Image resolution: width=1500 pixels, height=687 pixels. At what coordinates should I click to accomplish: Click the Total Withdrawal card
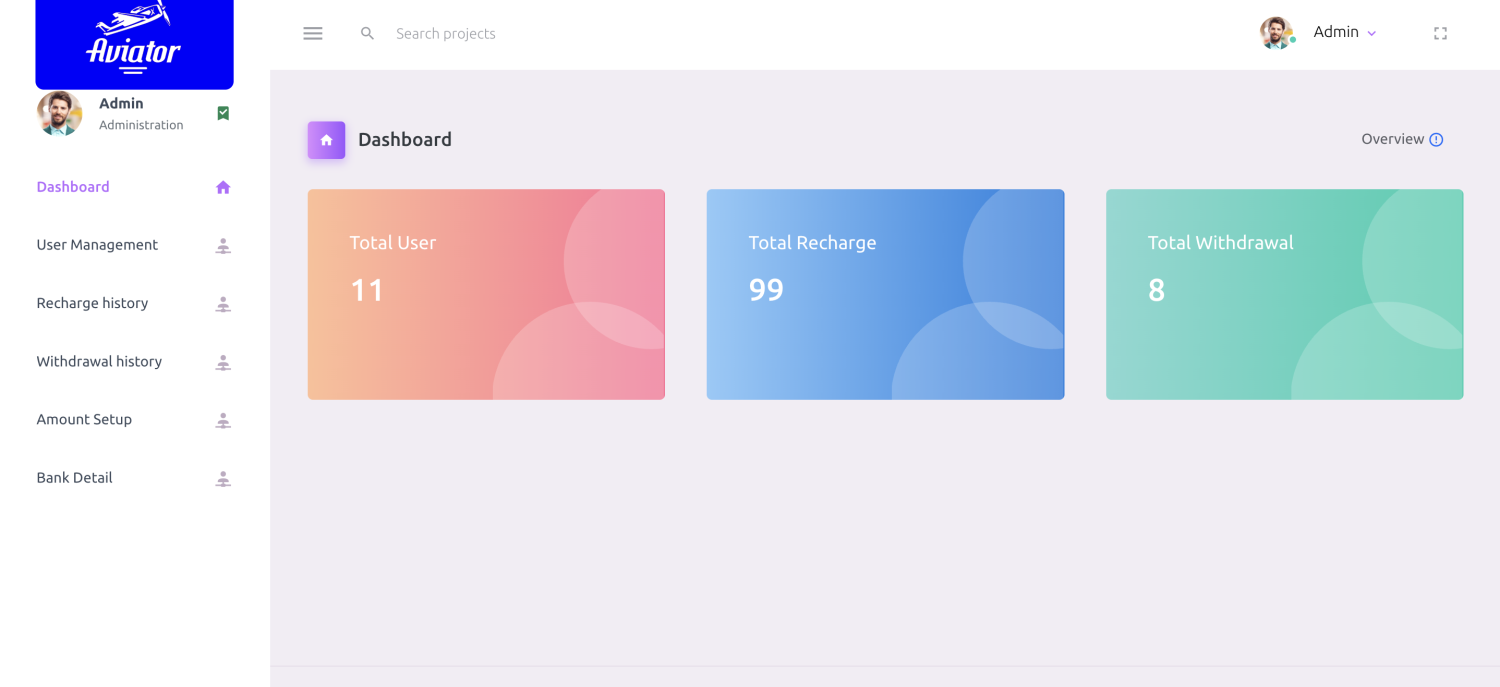click(x=1284, y=294)
